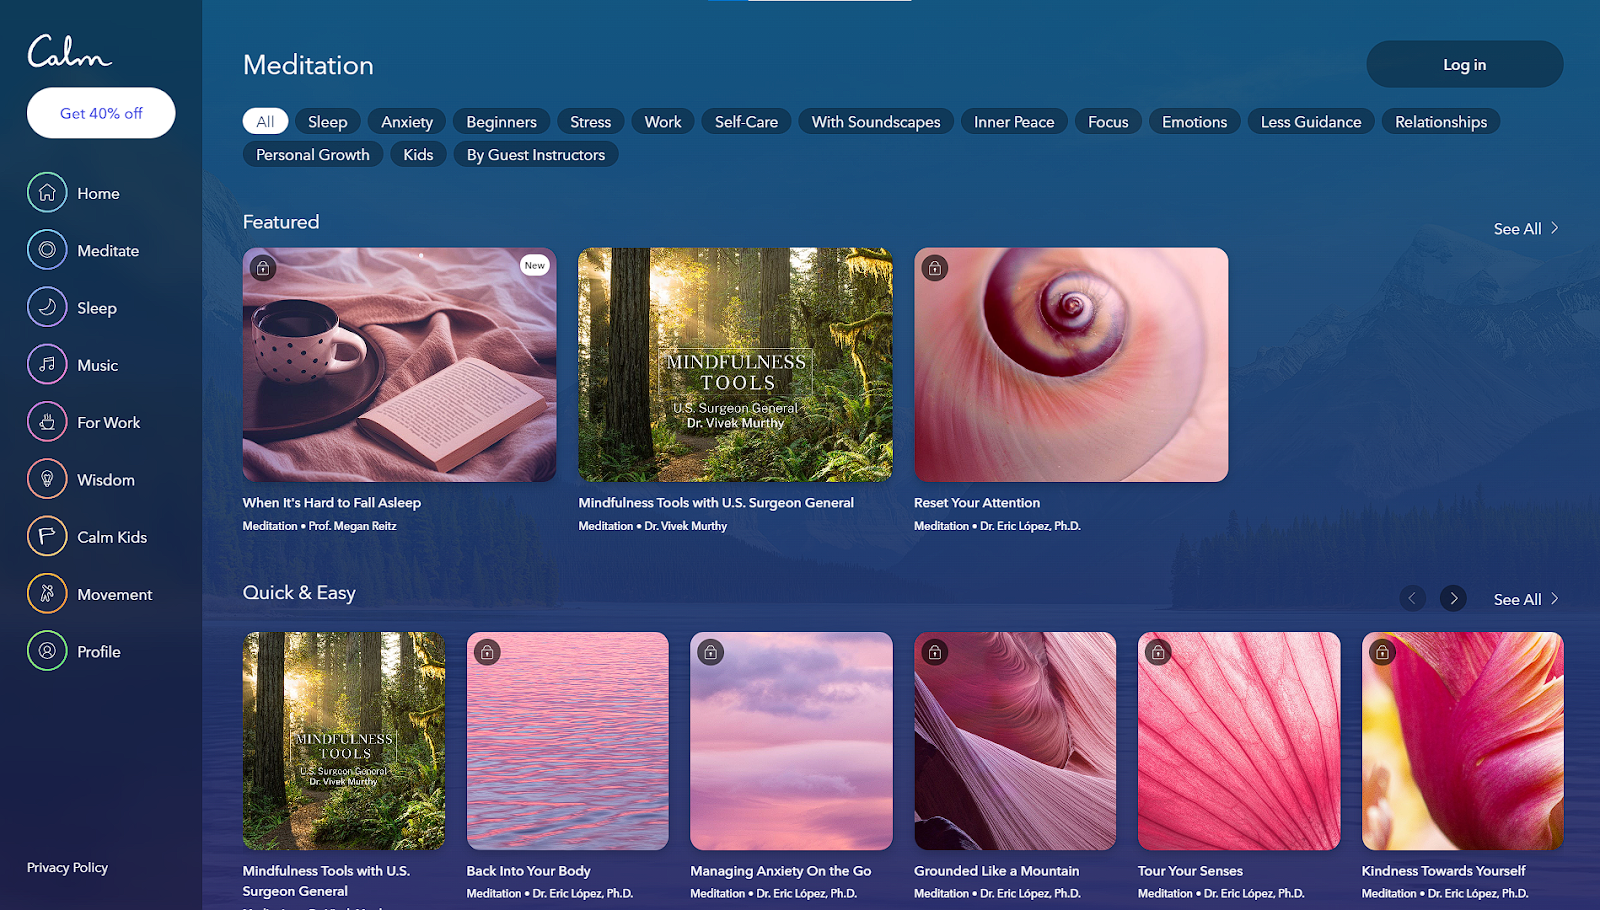This screenshot has width=1600, height=910.
Task: Select the Sleep filter chip
Action: tap(328, 121)
